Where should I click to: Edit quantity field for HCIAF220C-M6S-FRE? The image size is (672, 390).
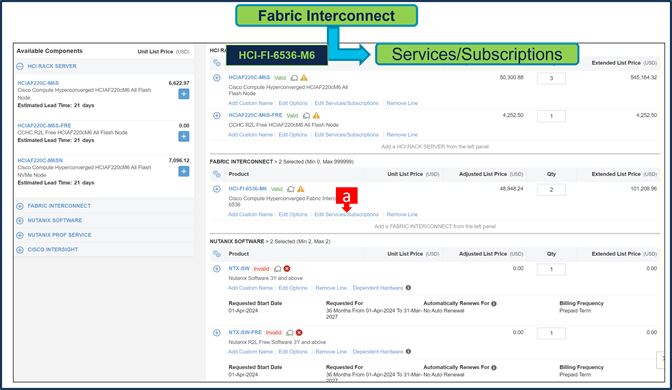551,116
